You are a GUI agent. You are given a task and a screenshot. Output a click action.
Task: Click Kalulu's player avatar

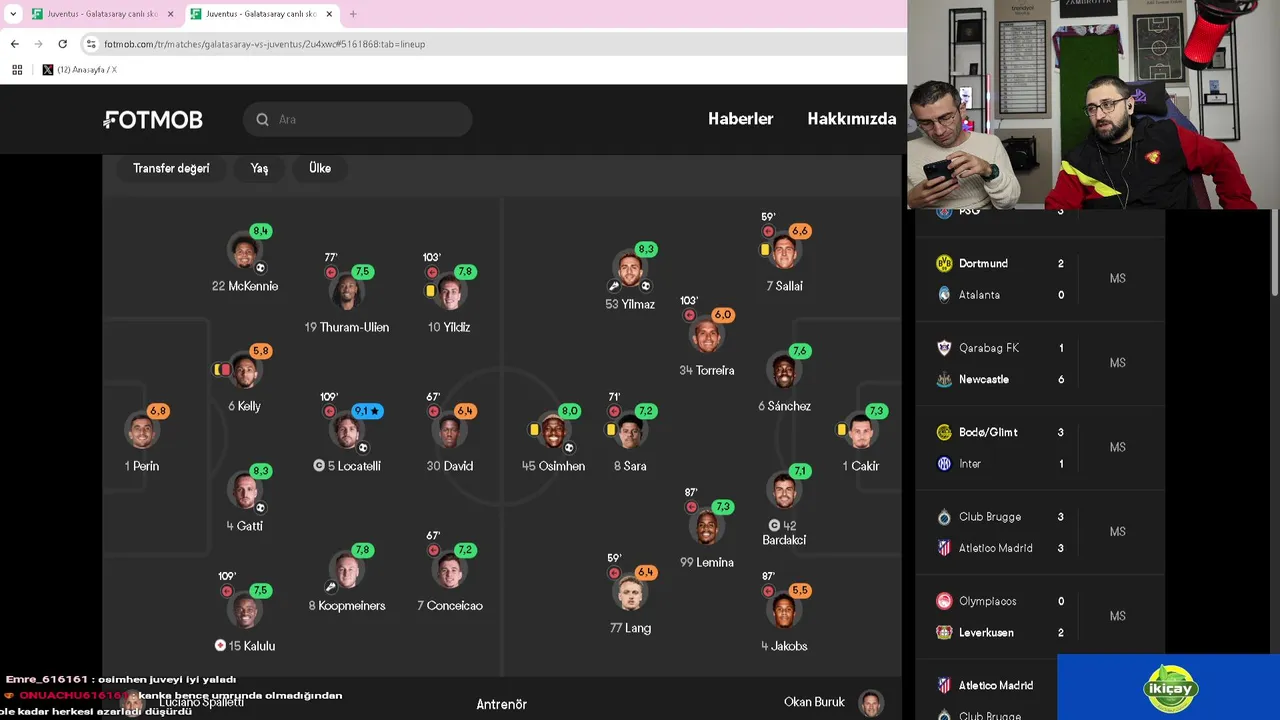(245, 611)
